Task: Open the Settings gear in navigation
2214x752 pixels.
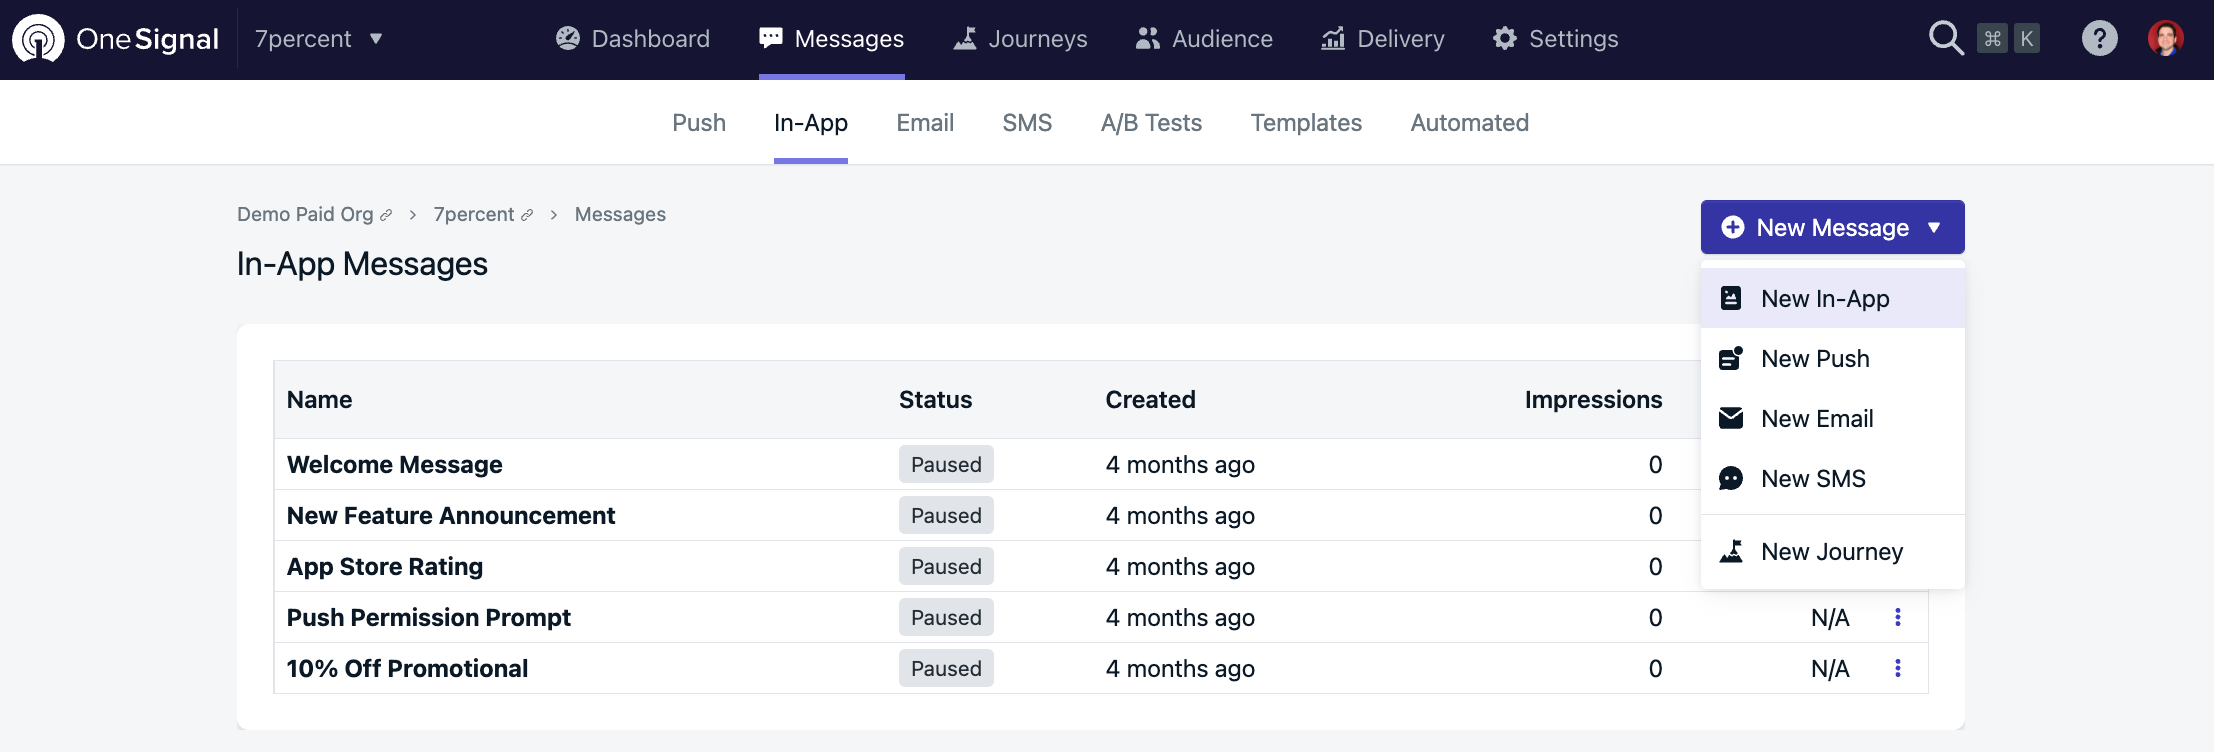Action: pos(1555,39)
